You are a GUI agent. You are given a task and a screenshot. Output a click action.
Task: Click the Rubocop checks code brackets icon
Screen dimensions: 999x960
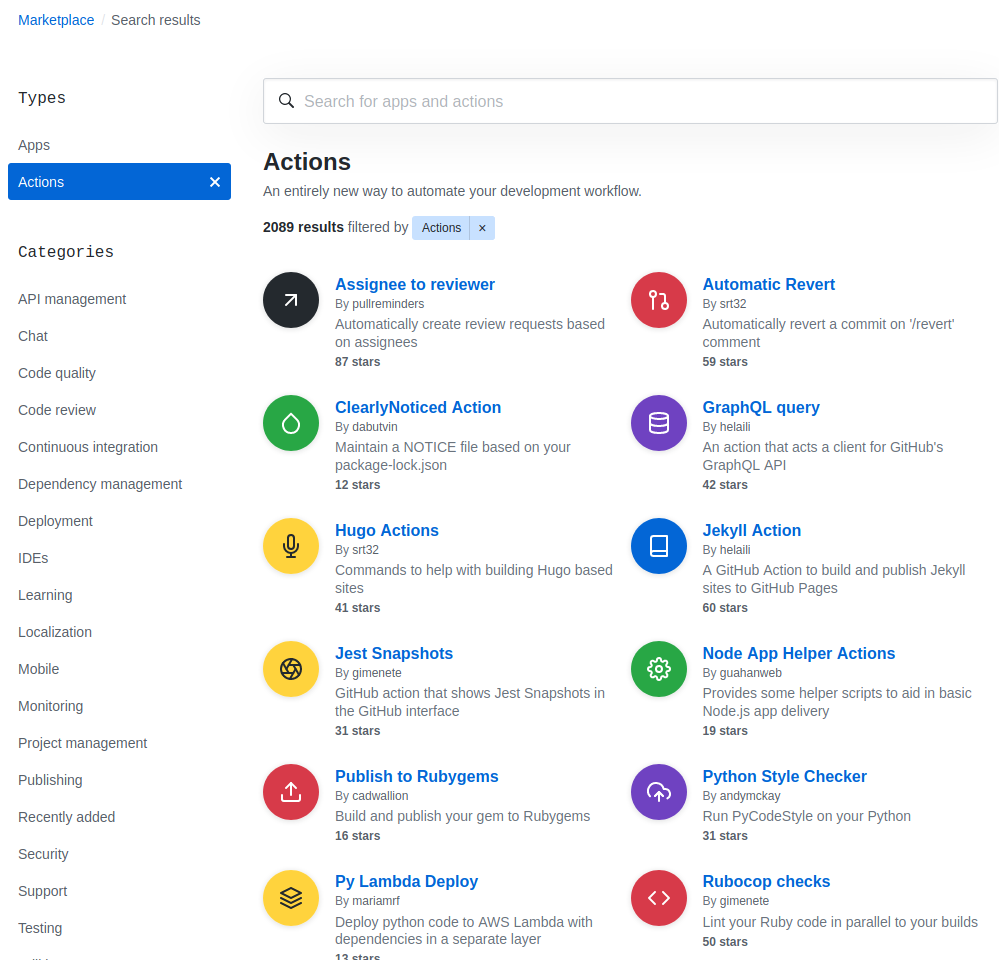tap(658, 897)
